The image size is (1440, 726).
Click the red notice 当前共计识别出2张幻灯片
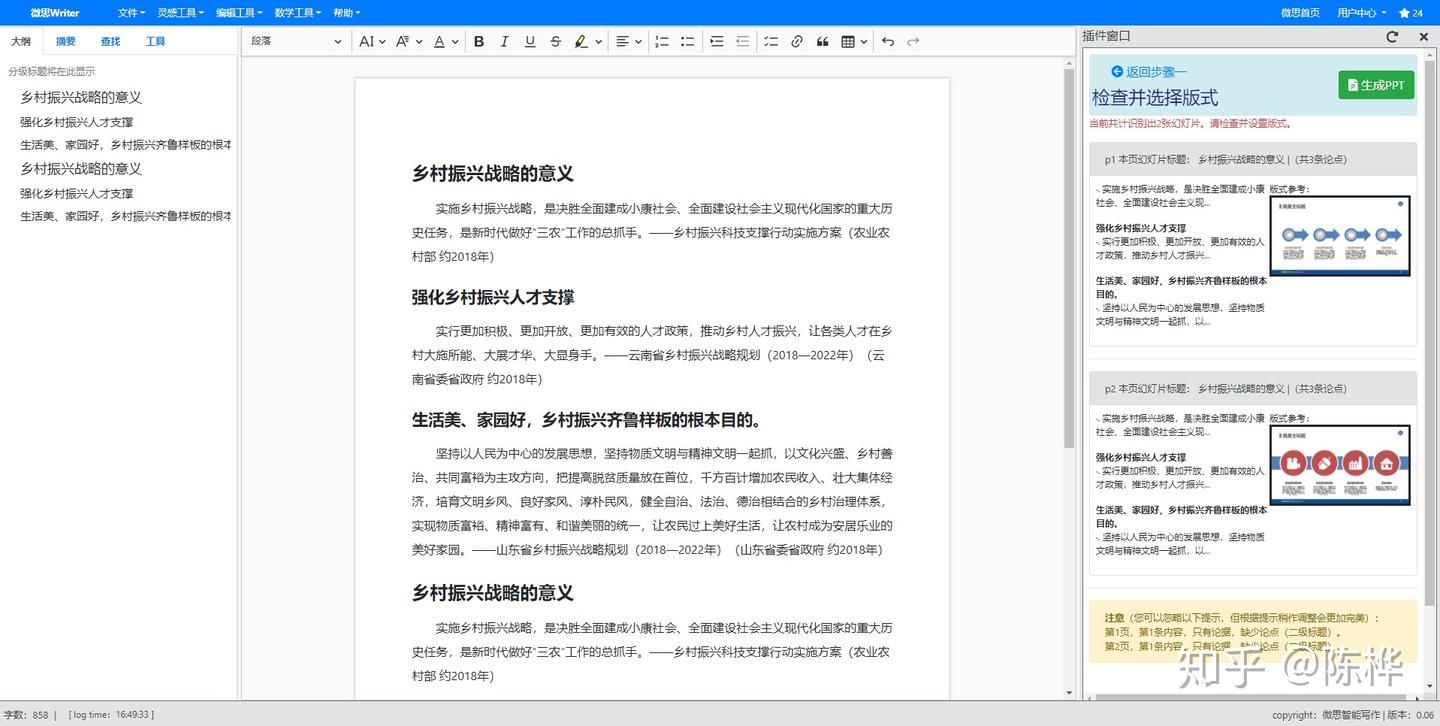1190,124
